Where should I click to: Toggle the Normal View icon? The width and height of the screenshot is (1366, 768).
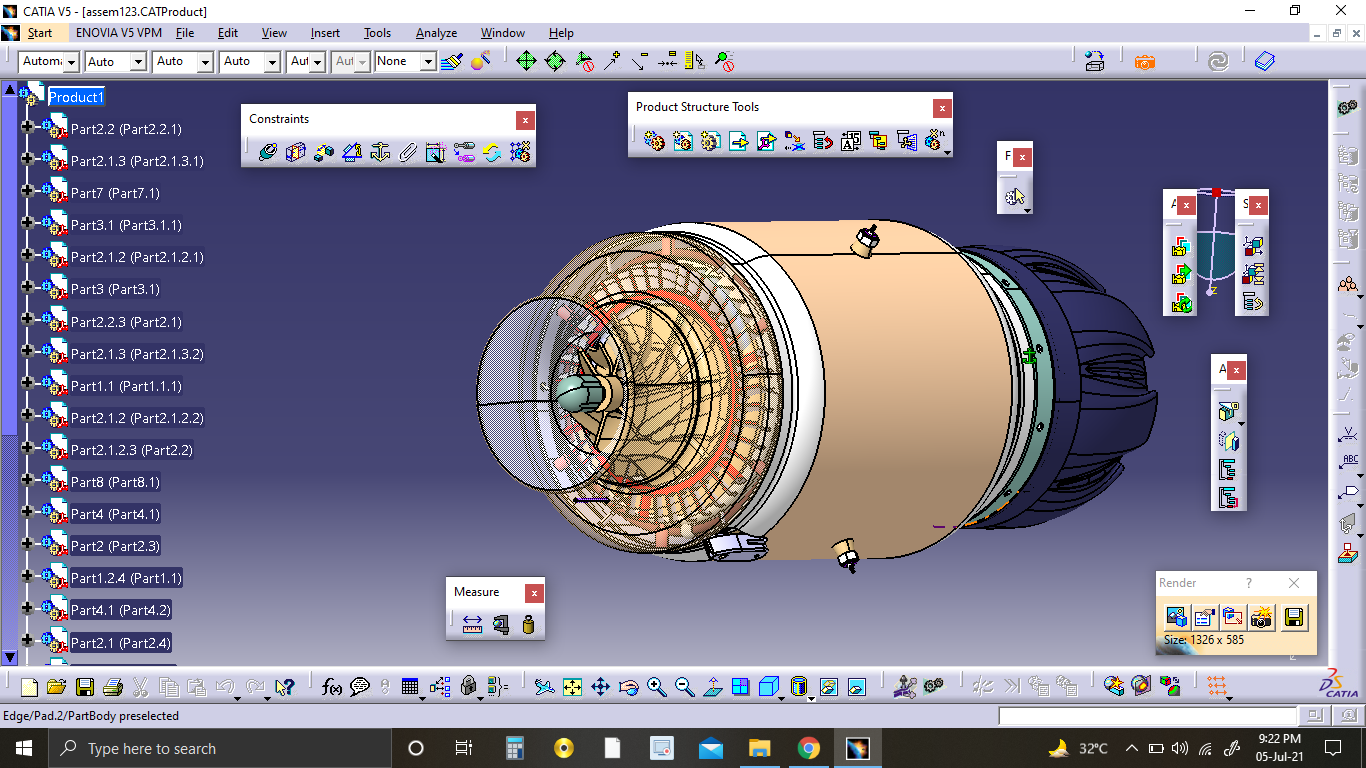(x=712, y=687)
